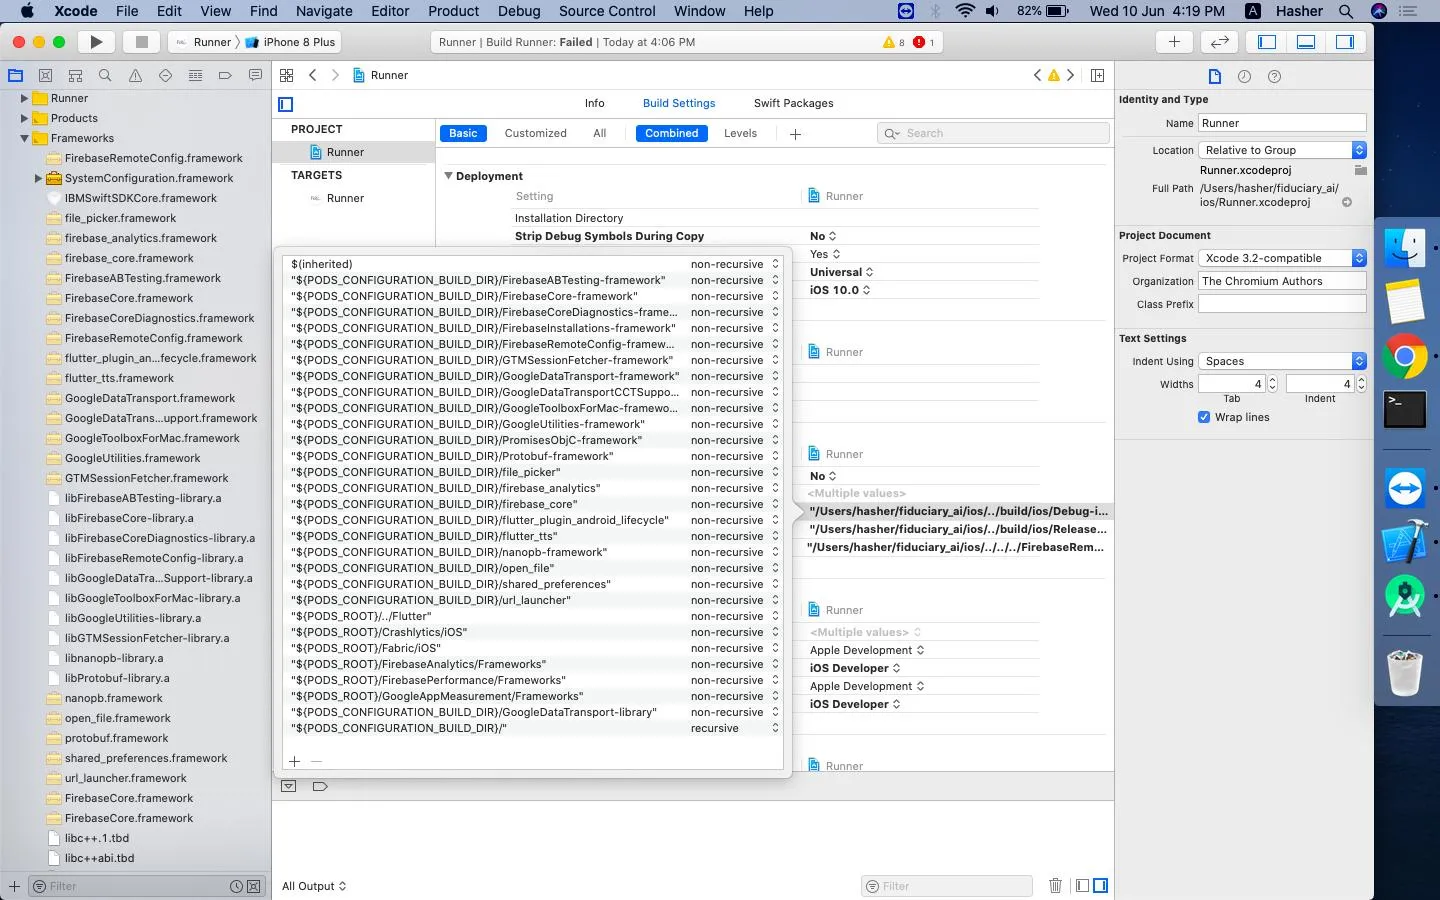Switch to the Swift Packages tab
The width and height of the screenshot is (1440, 900).
[793, 103]
